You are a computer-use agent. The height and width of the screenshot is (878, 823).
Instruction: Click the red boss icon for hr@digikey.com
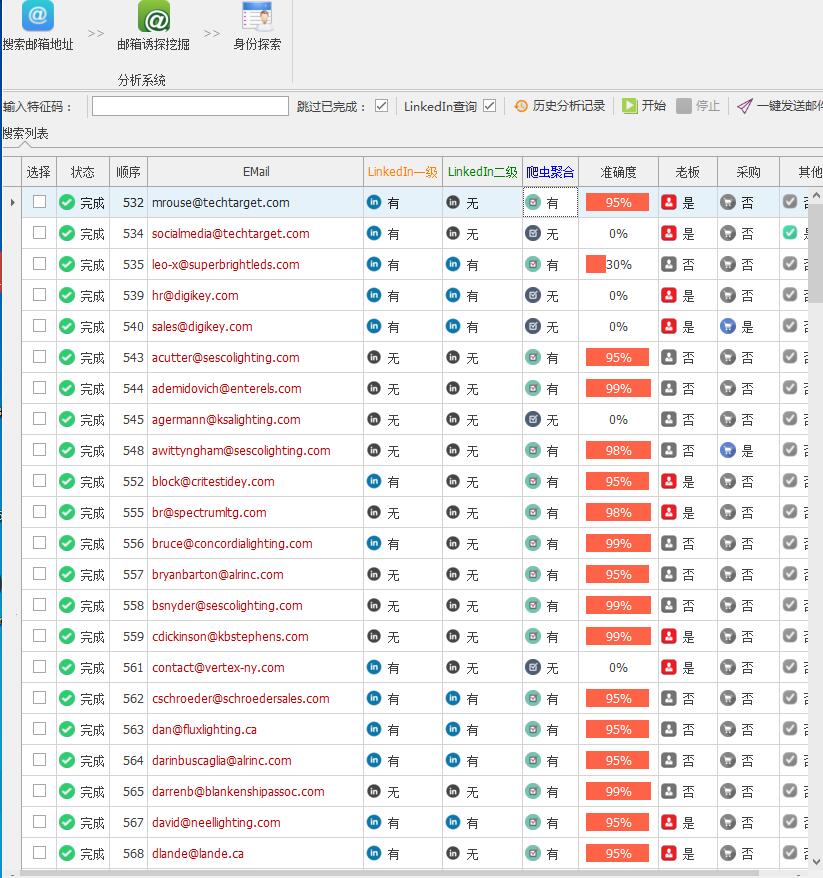[x=669, y=295]
